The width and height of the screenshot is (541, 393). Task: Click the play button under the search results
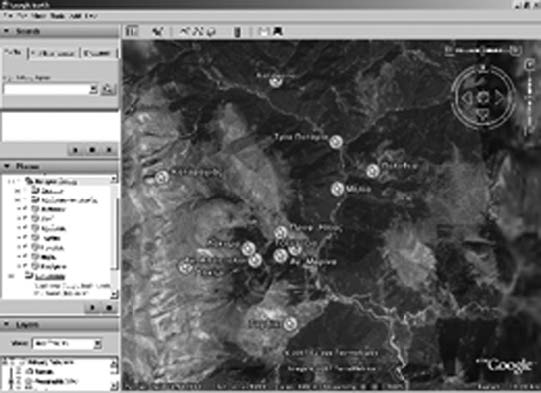click(x=76, y=150)
